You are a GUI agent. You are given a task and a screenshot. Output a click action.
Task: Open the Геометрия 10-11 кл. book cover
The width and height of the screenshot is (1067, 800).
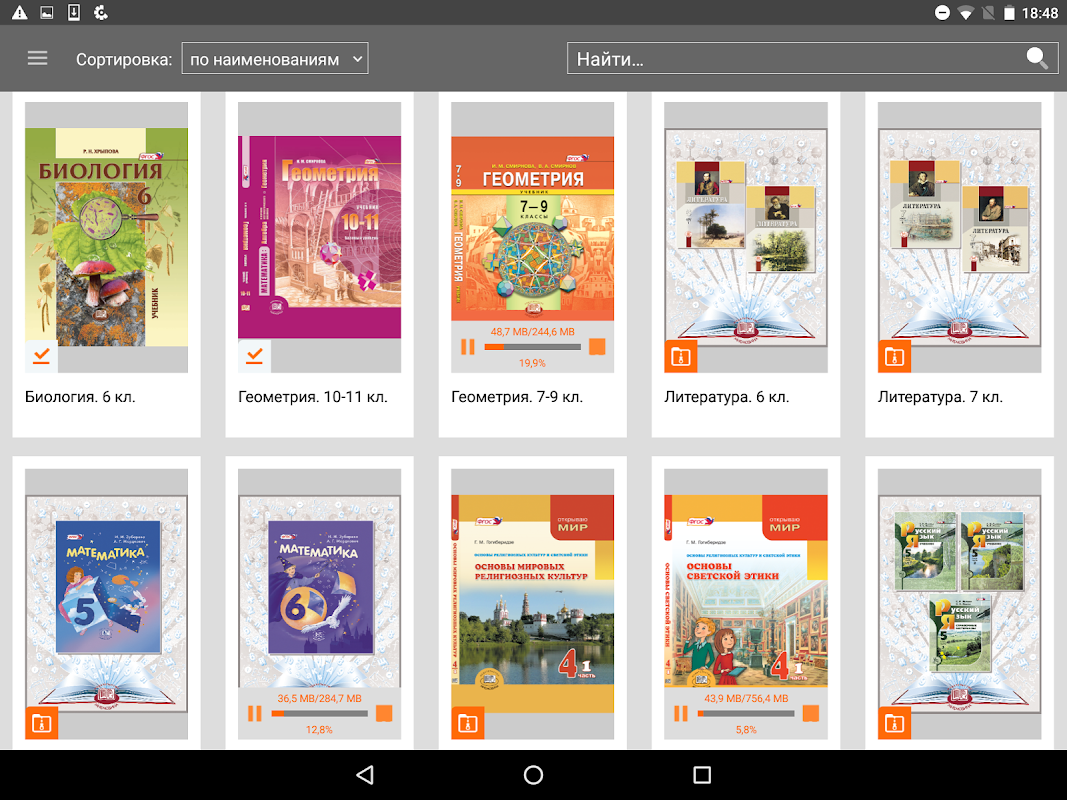(x=319, y=237)
